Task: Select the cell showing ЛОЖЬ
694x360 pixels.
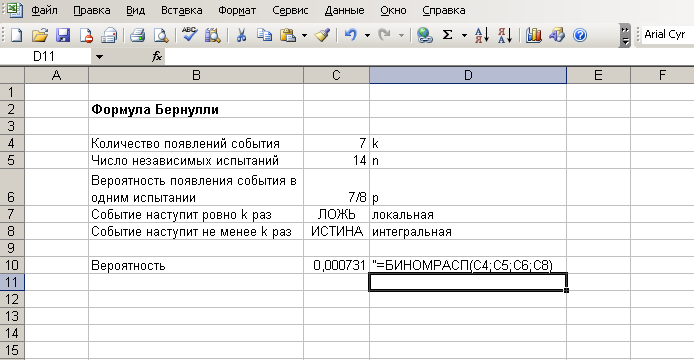Action: 336,214
